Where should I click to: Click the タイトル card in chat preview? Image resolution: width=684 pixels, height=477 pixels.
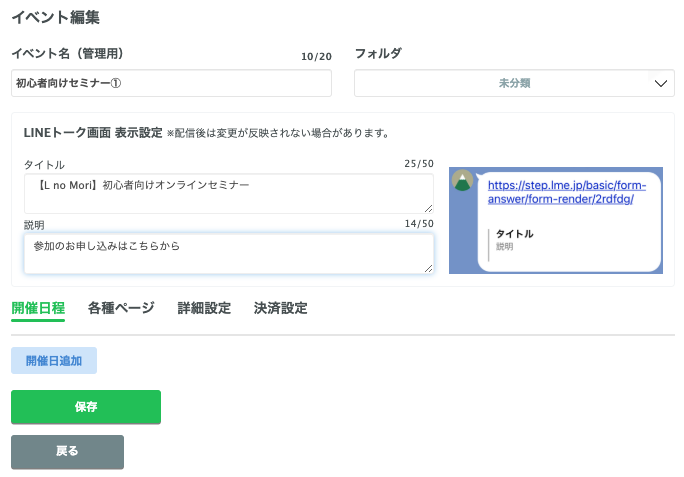pos(515,239)
